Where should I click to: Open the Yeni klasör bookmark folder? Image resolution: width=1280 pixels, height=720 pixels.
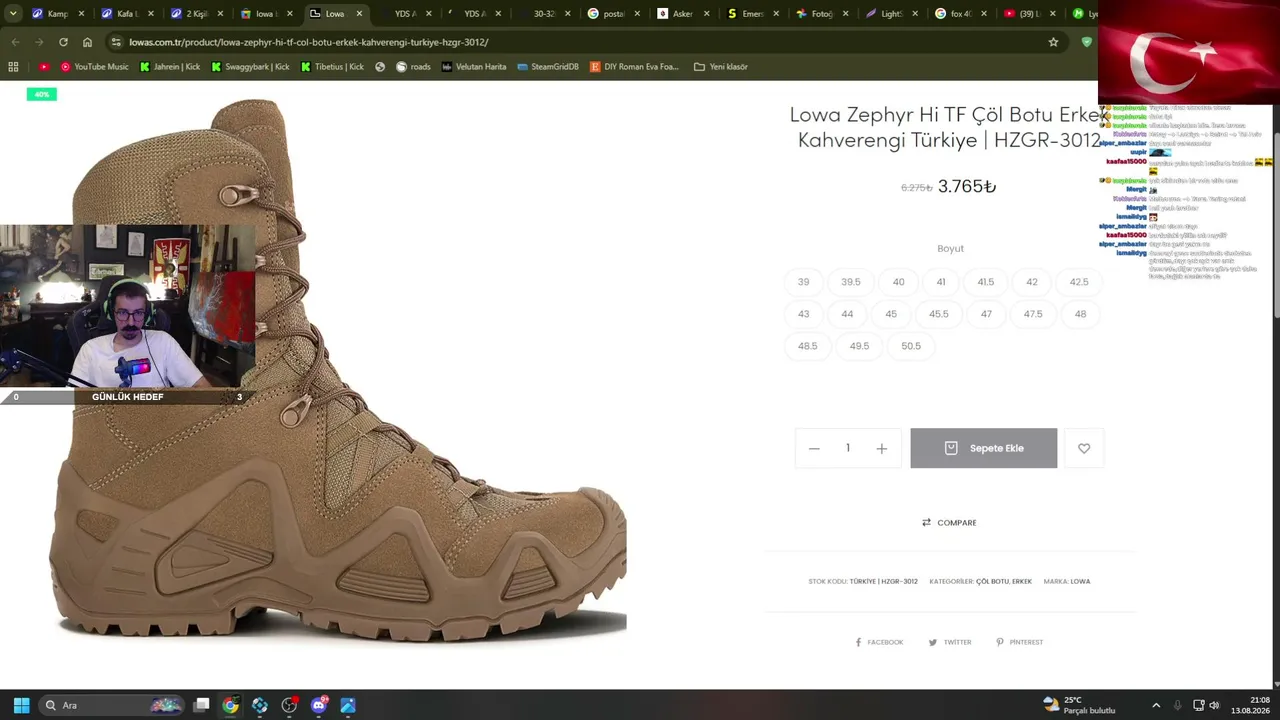click(x=721, y=67)
